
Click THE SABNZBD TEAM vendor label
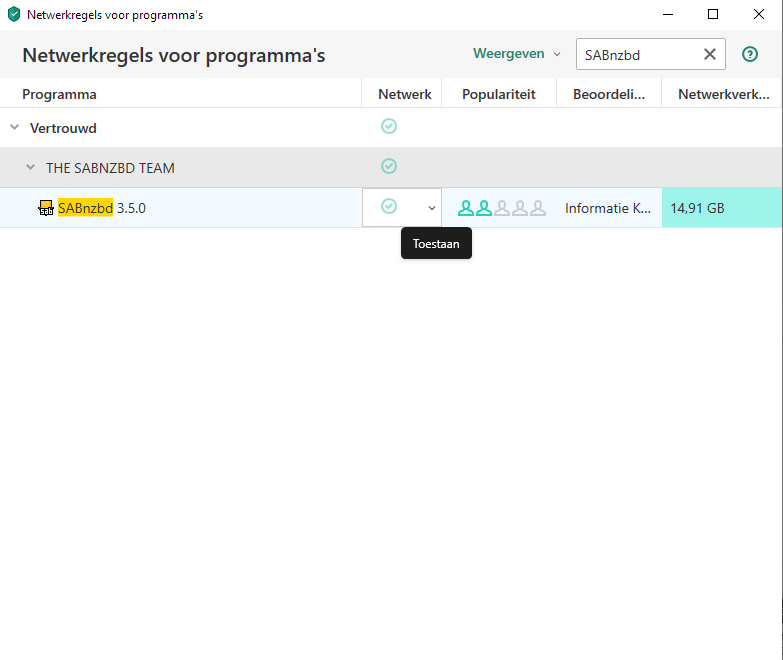pyautogui.click(x=110, y=168)
